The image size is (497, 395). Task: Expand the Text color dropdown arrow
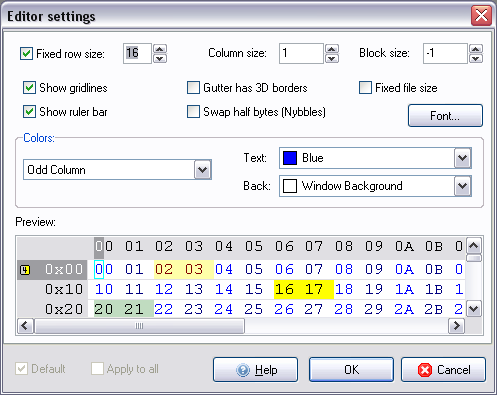point(462,158)
